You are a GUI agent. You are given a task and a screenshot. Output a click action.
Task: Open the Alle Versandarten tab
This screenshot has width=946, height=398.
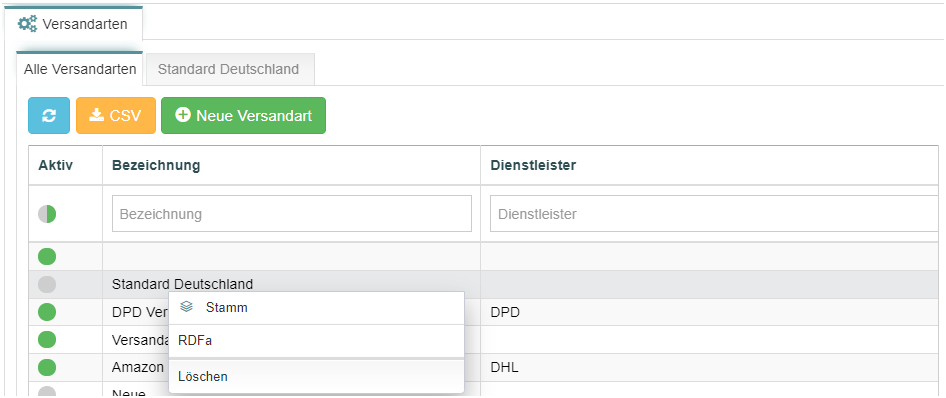click(x=80, y=69)
